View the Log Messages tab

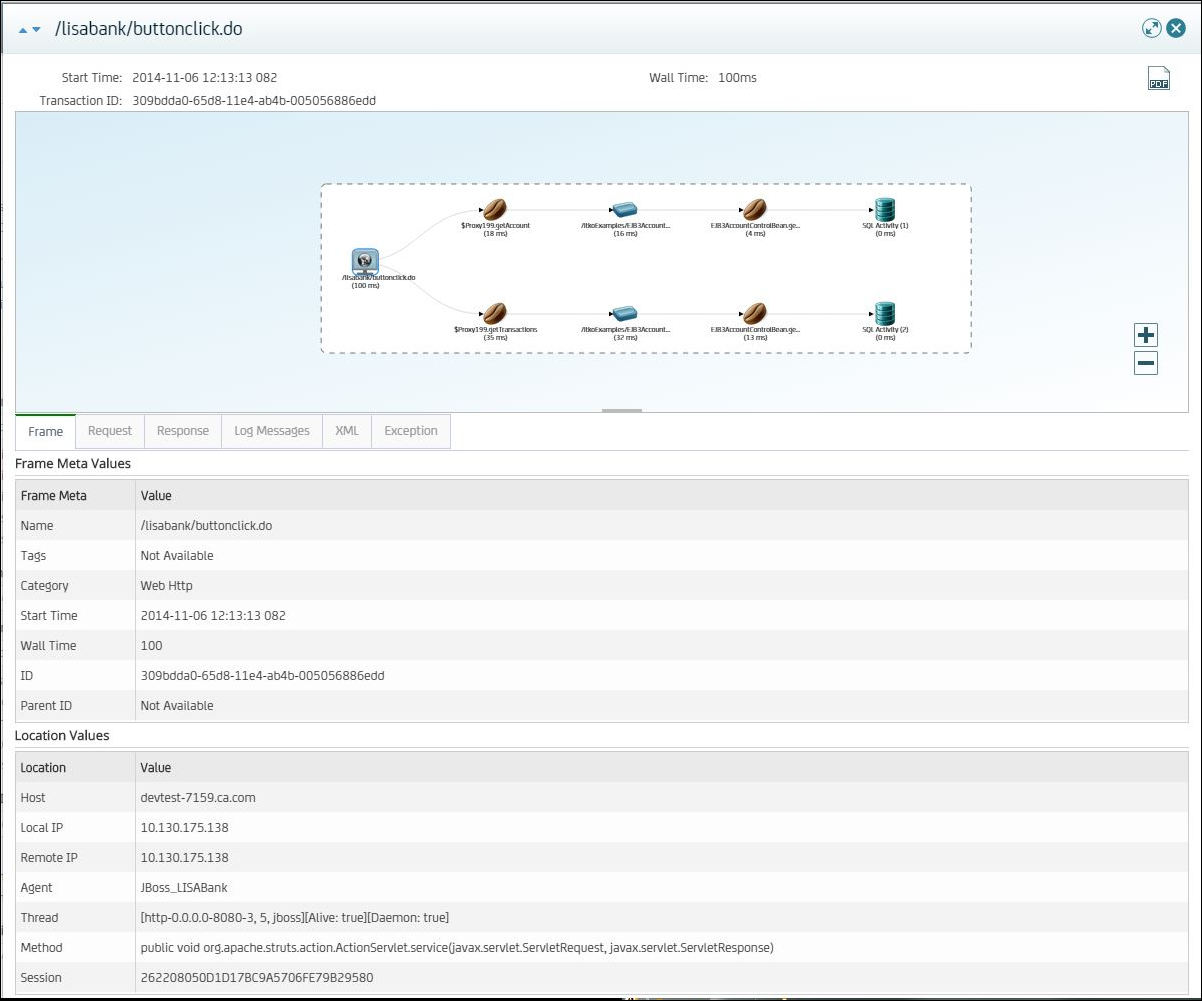pos(271,431)
